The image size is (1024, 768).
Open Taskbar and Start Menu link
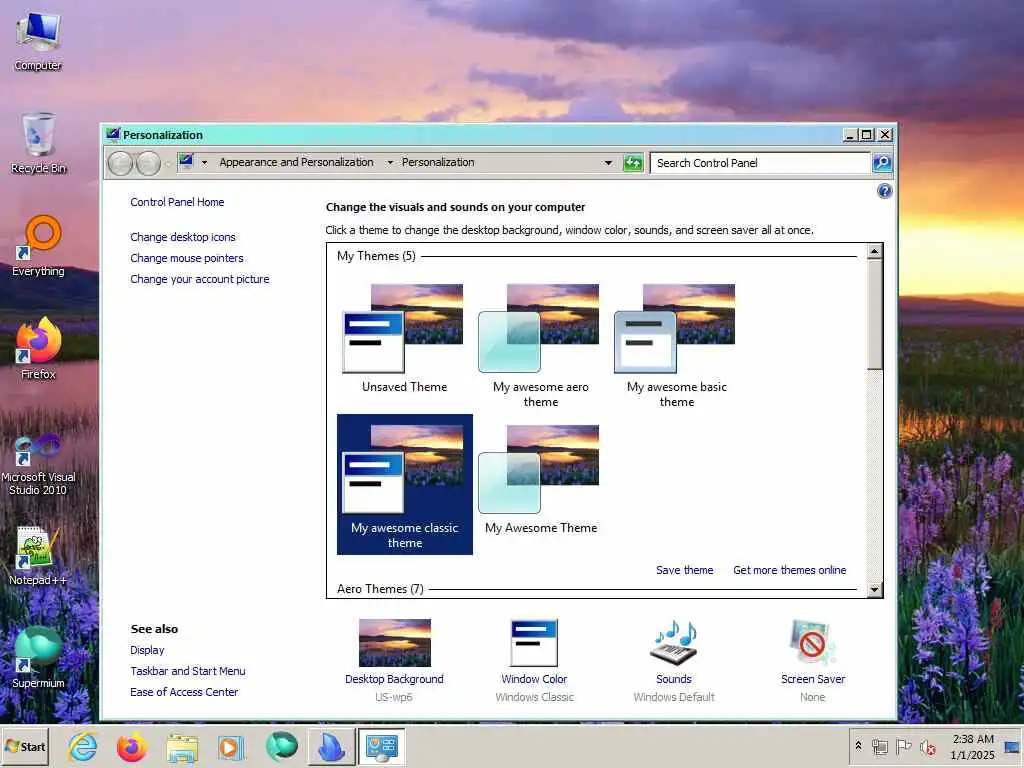coord(187,671)
